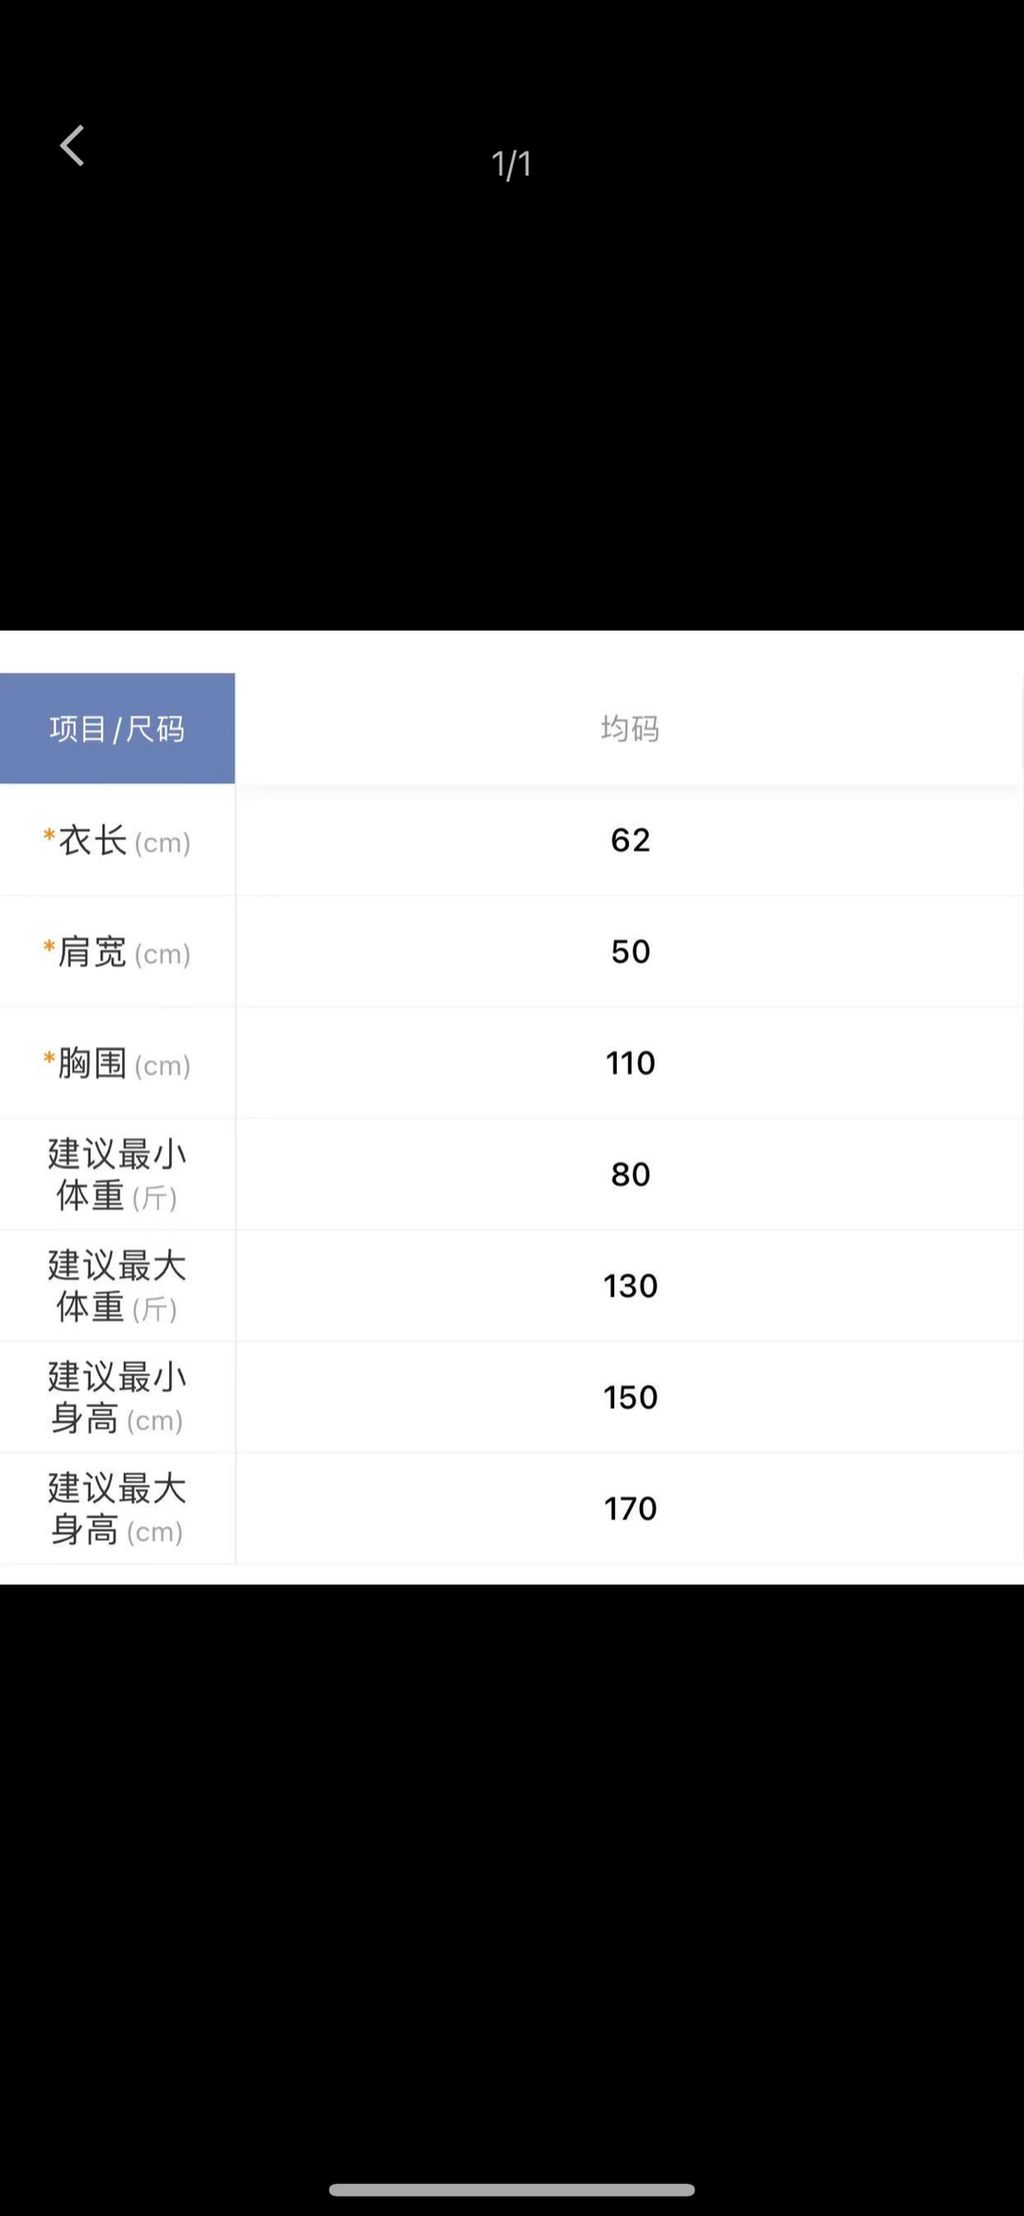Select the 项目/尺码 blue header cell
The height and width of the screenshot is (2216, 1024).
click(x=117, y=729)
